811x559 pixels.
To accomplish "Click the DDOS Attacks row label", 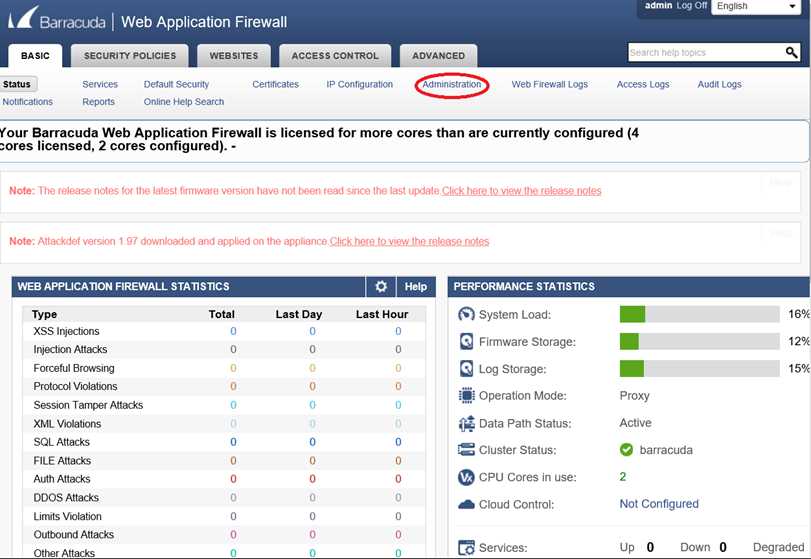I will tap(66, 497).
